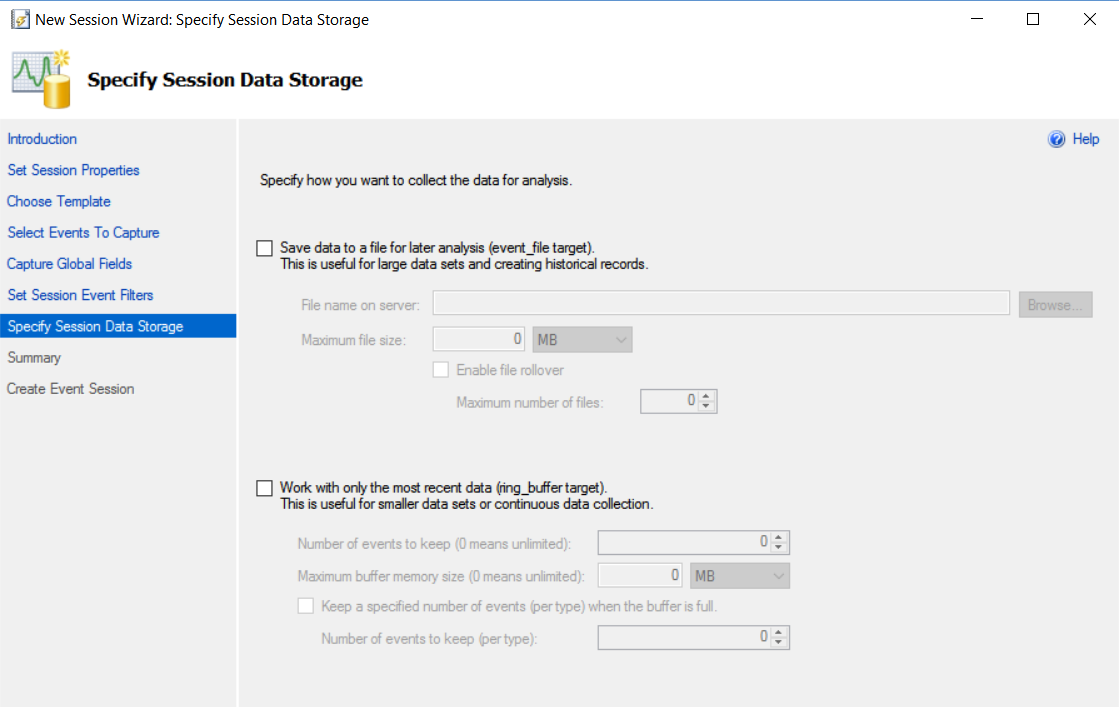Open the Help link
Image resolution: width=1119 pixels, height=707 pixels.
point(1085,140)
